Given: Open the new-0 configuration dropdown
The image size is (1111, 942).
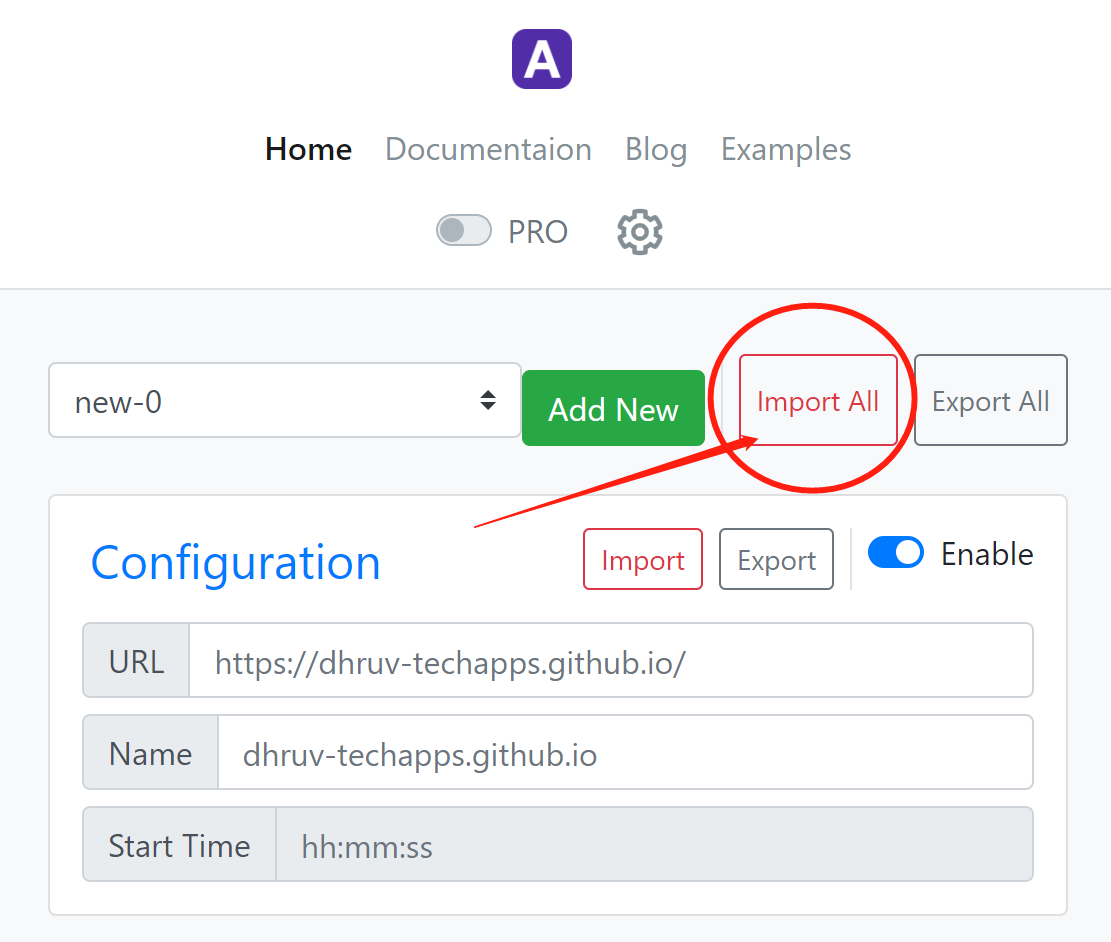Looking at the screenshot, I should point(285,400).
